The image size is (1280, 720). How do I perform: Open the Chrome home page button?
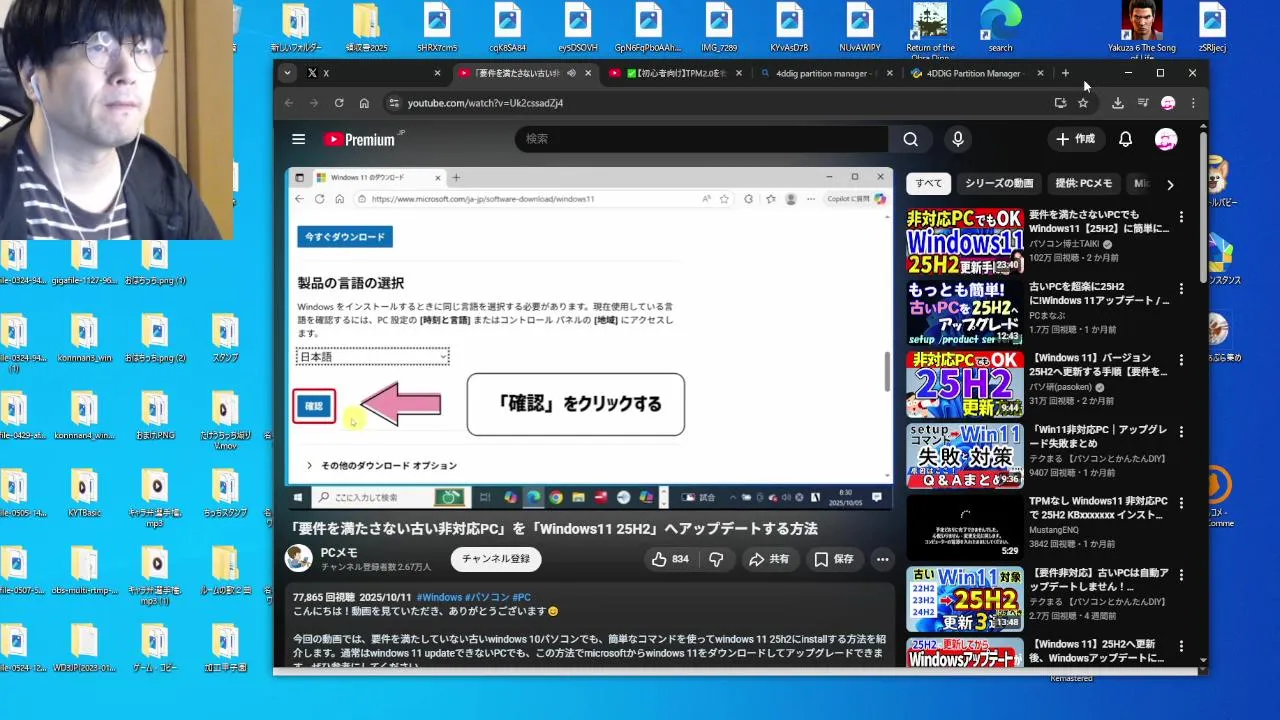(364, 103)
